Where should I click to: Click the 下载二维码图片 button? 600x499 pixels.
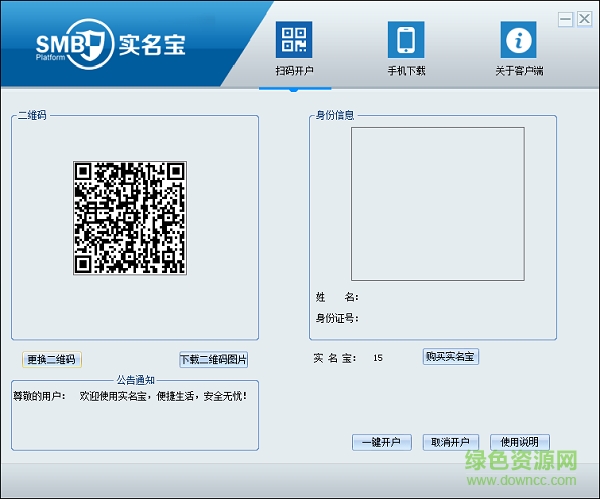tap(214, 360)
